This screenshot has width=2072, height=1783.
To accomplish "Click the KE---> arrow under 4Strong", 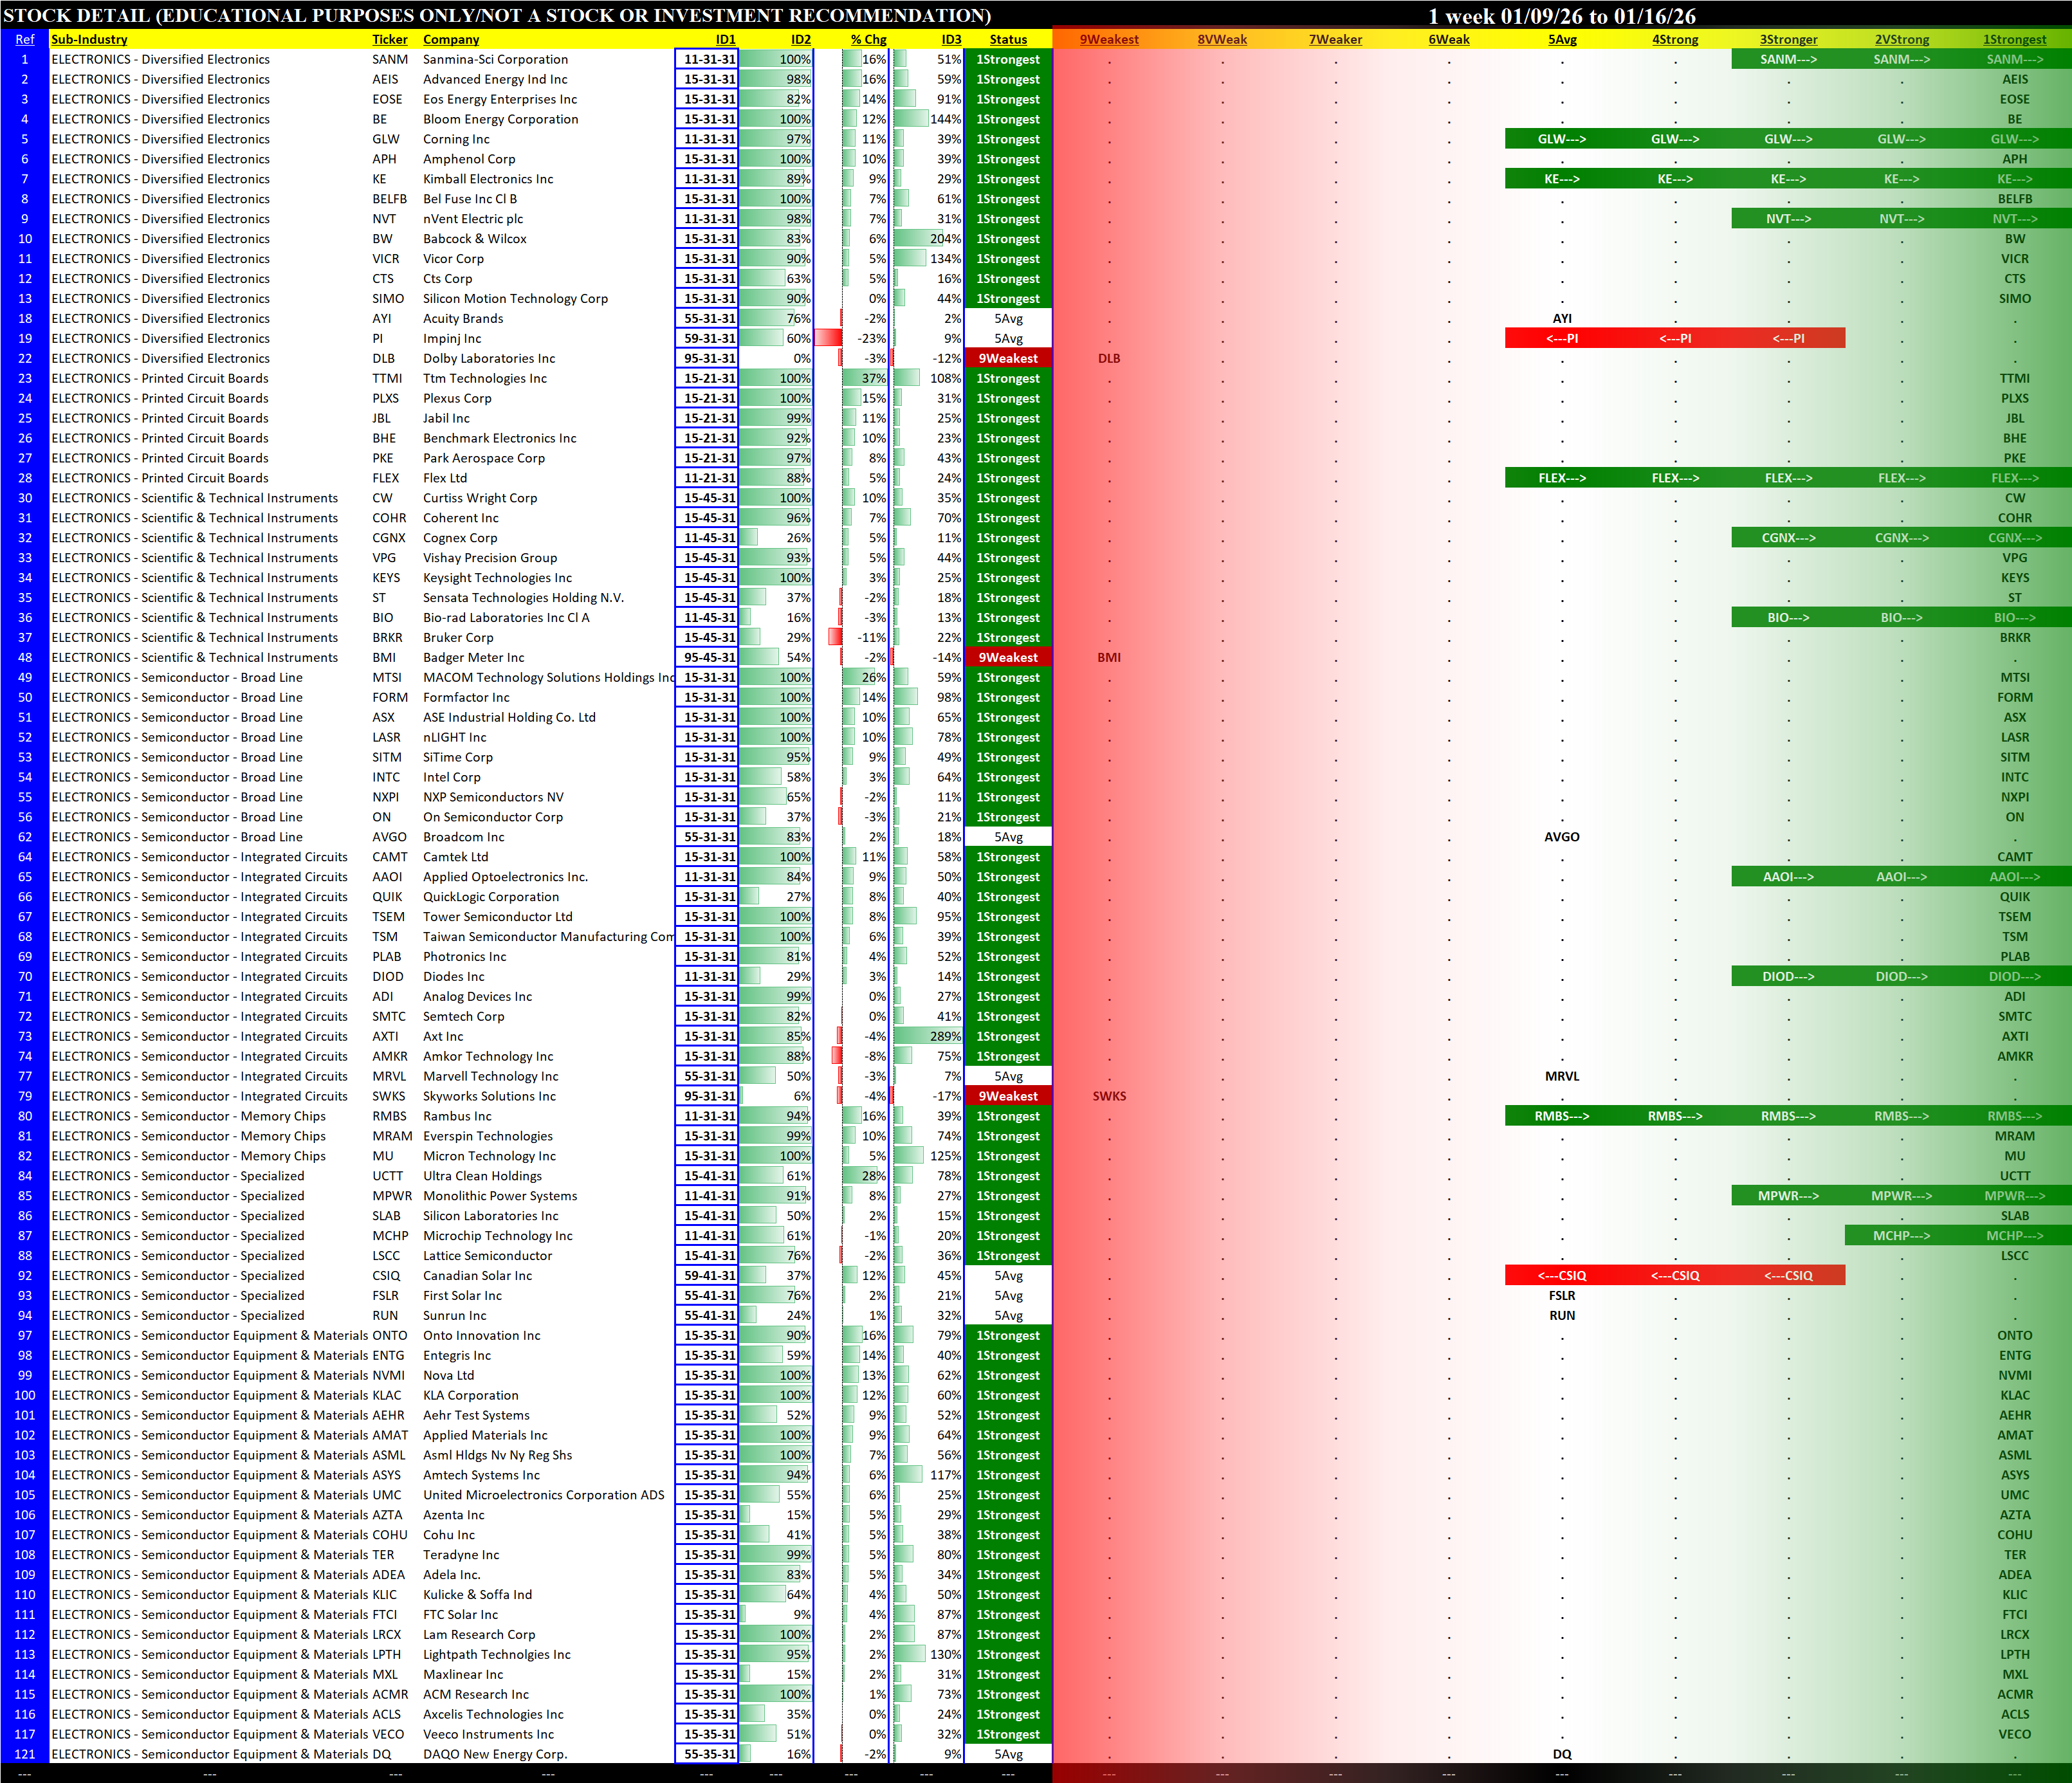I will pyautogui.click(x=1675, y=179).
